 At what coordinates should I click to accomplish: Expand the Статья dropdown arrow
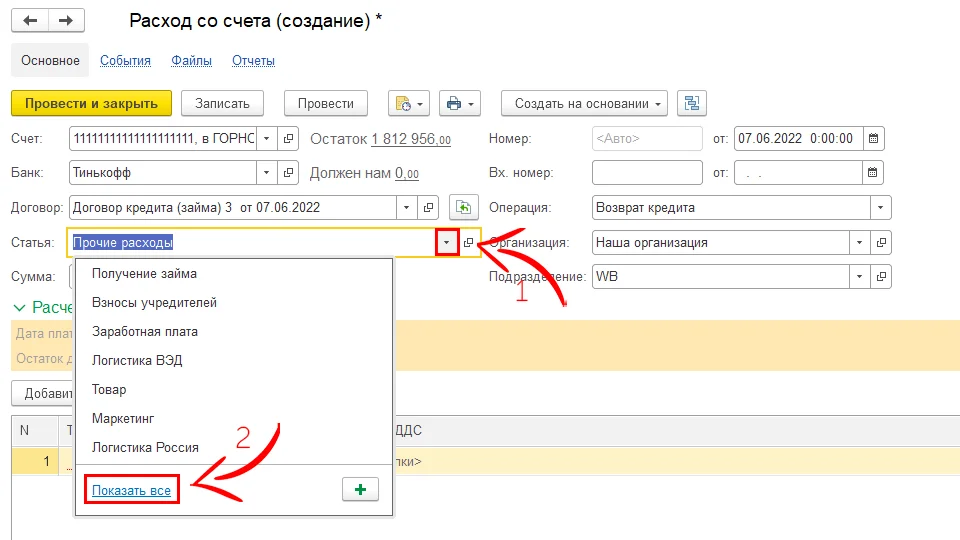447,243
